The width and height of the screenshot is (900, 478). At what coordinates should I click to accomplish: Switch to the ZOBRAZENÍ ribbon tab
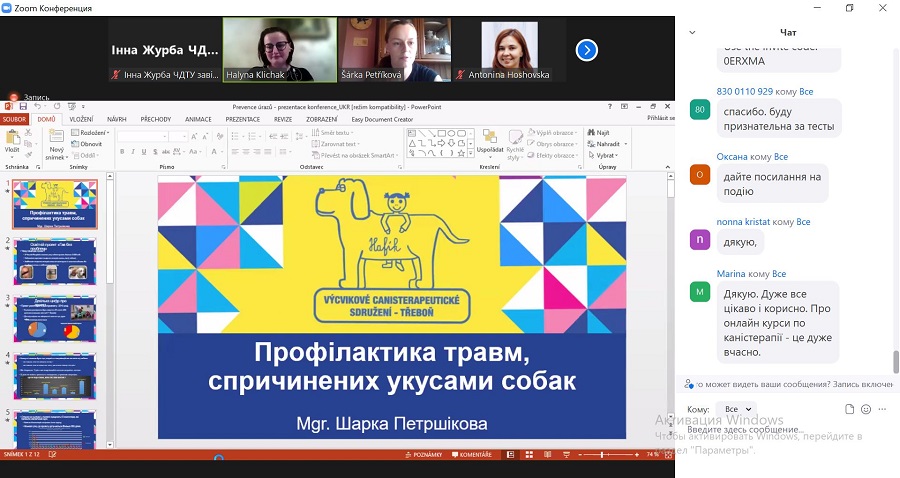tap(321, 119)
